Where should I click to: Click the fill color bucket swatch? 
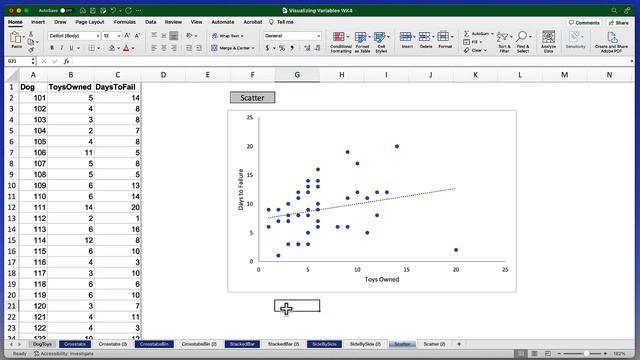point(112,48)
